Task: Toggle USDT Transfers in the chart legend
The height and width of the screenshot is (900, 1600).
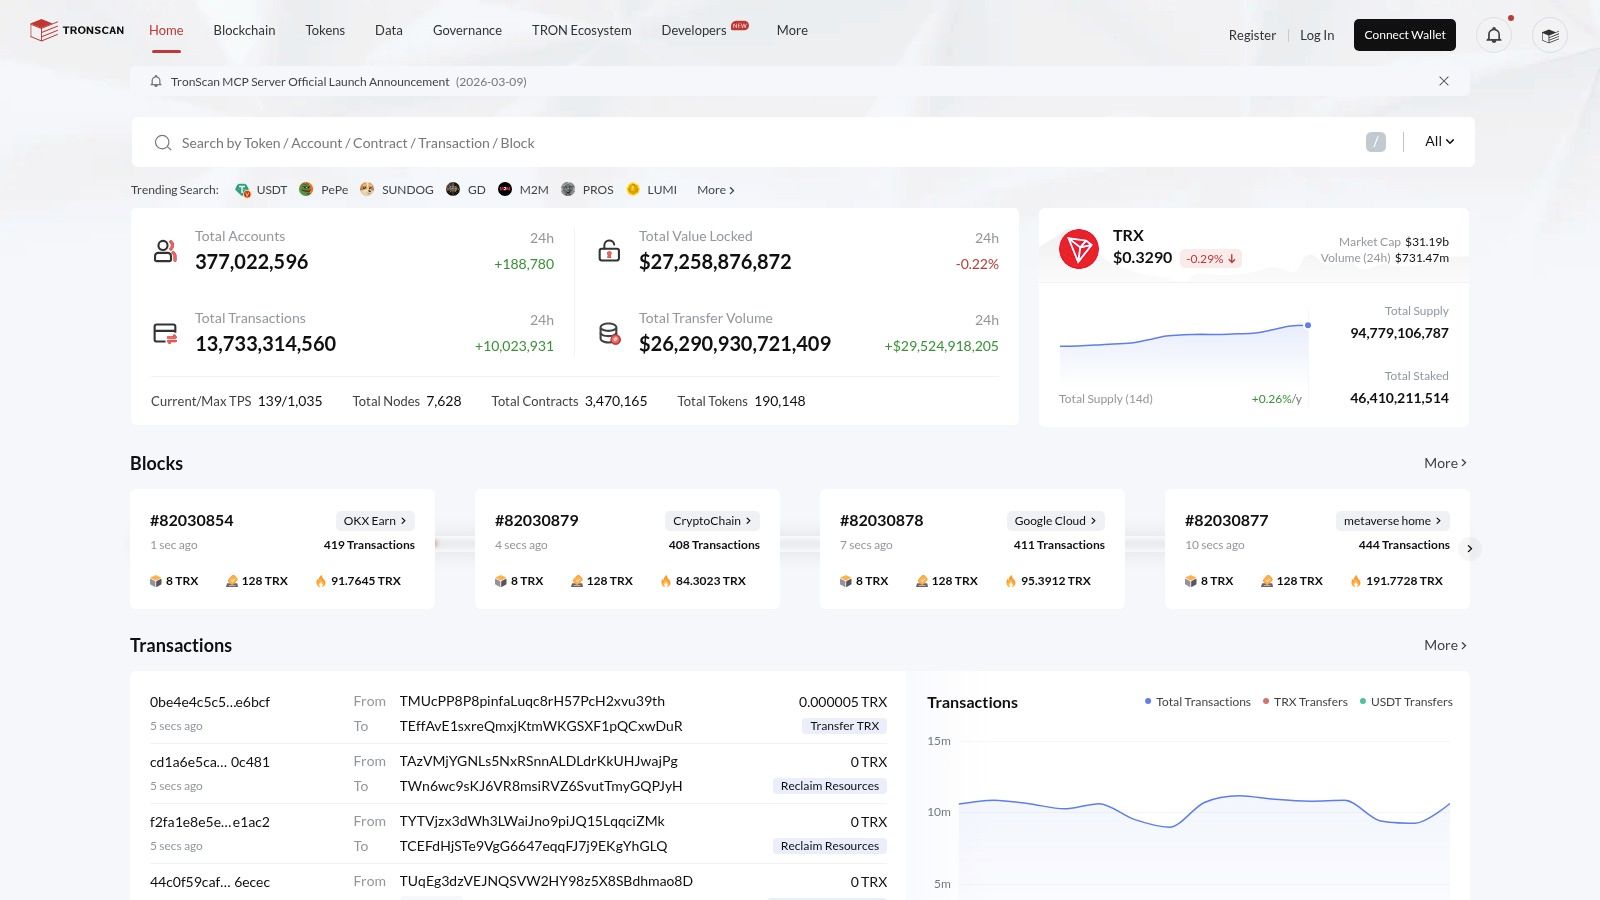Action: point(1410,701)
